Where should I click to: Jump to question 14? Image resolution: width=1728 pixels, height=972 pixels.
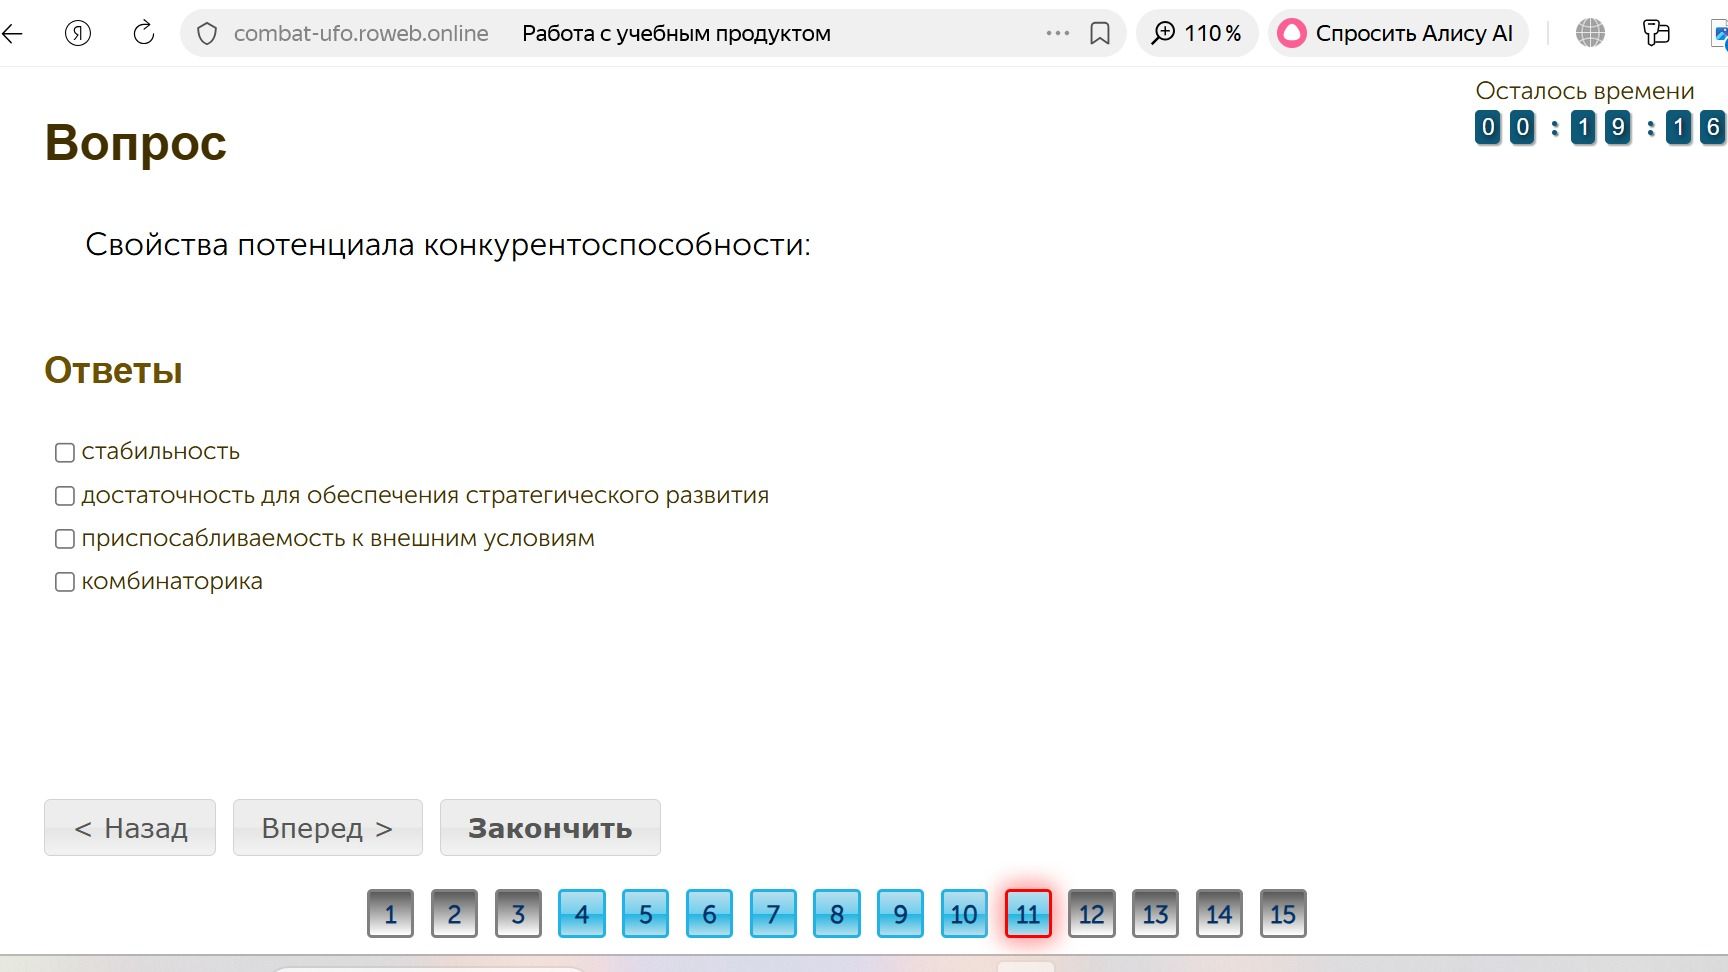pyautogui.click(x=1219, y=914)
